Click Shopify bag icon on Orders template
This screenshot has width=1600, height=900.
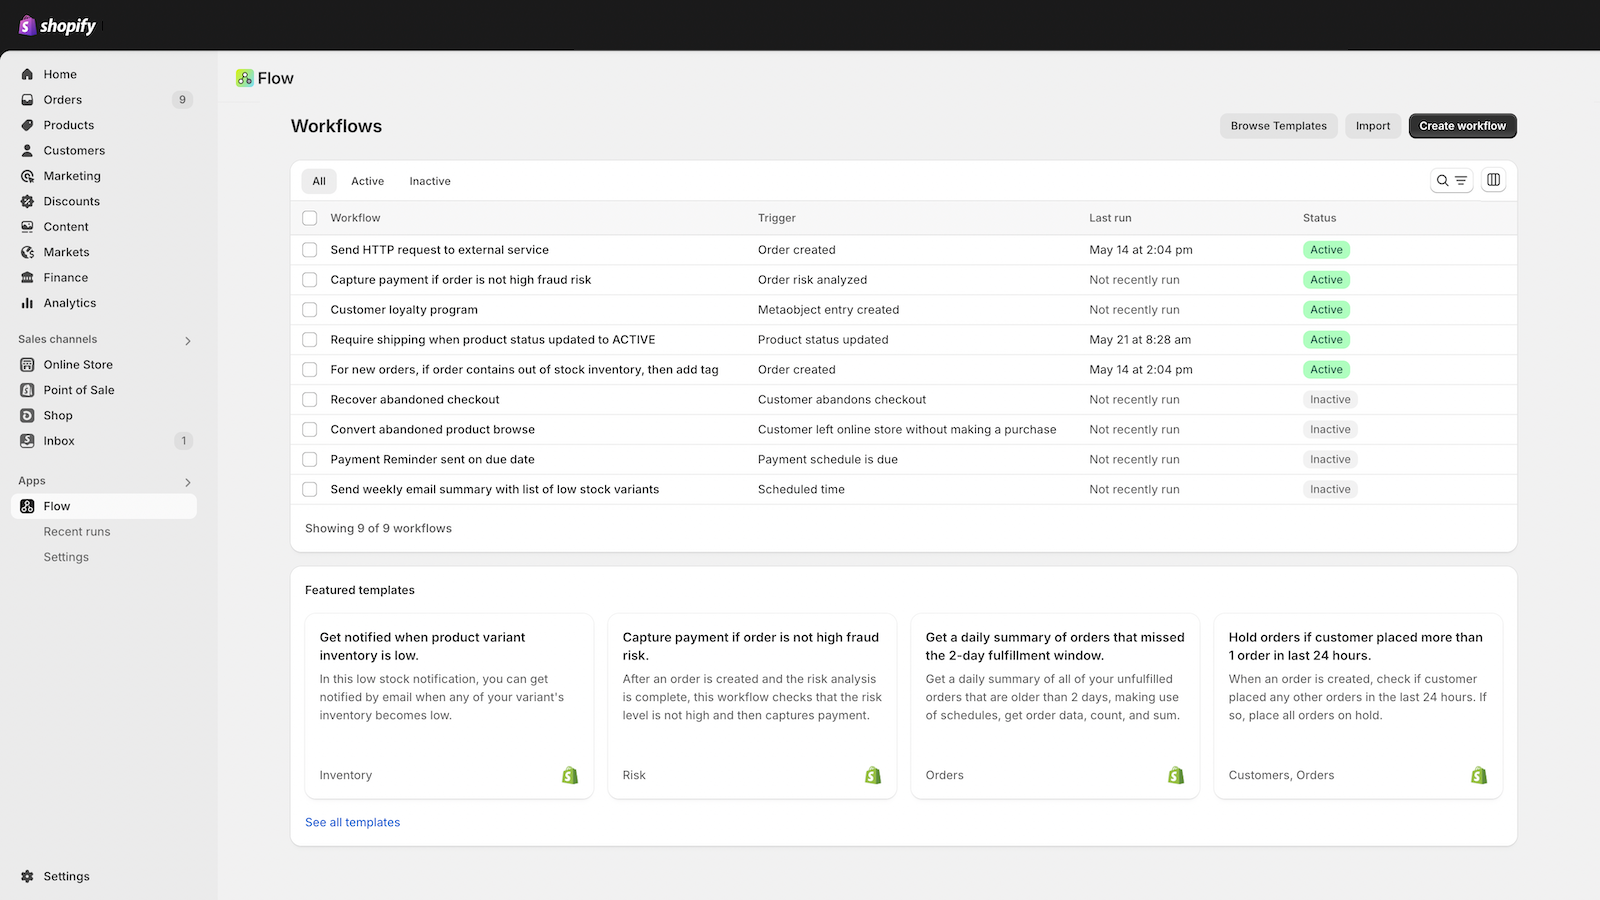click(x=1176, y=775)
